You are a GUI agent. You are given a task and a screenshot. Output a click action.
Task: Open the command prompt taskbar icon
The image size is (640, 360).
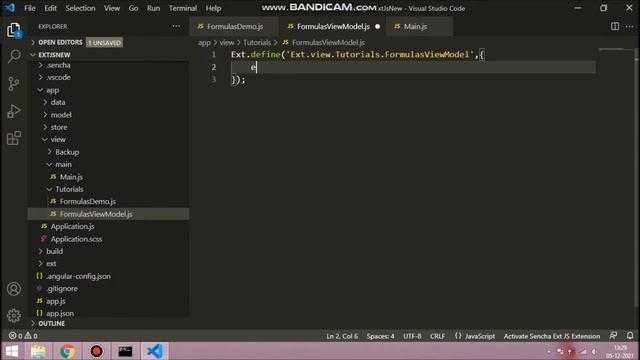pos(125,351)
